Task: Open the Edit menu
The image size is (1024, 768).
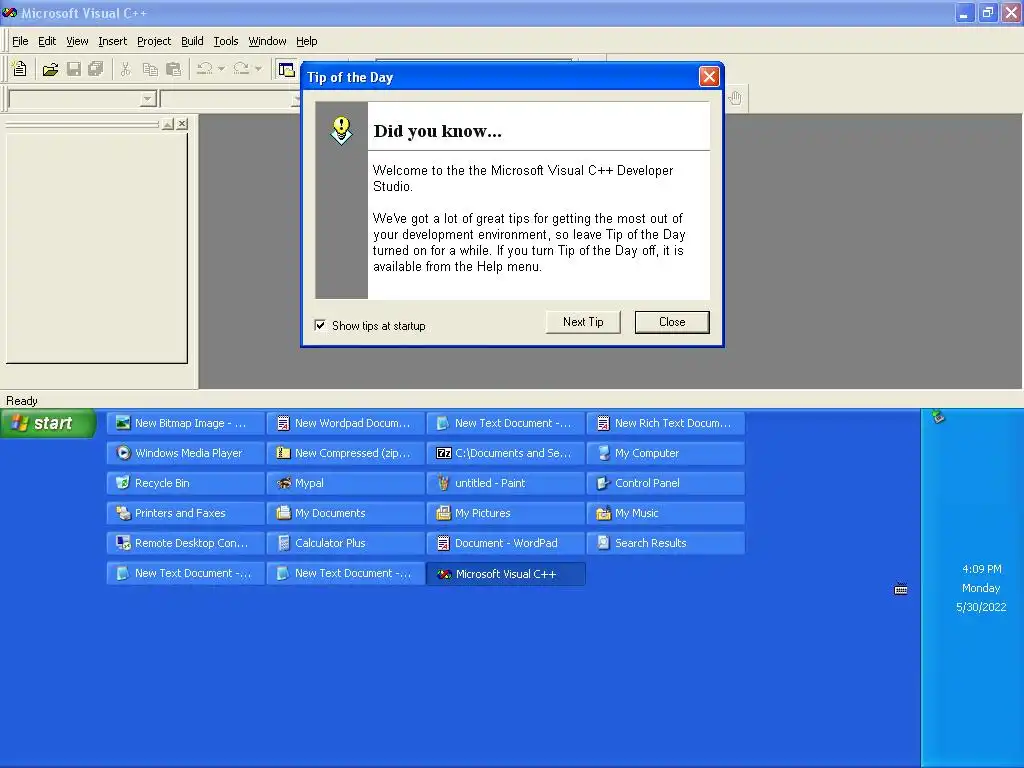Action: 47,41
